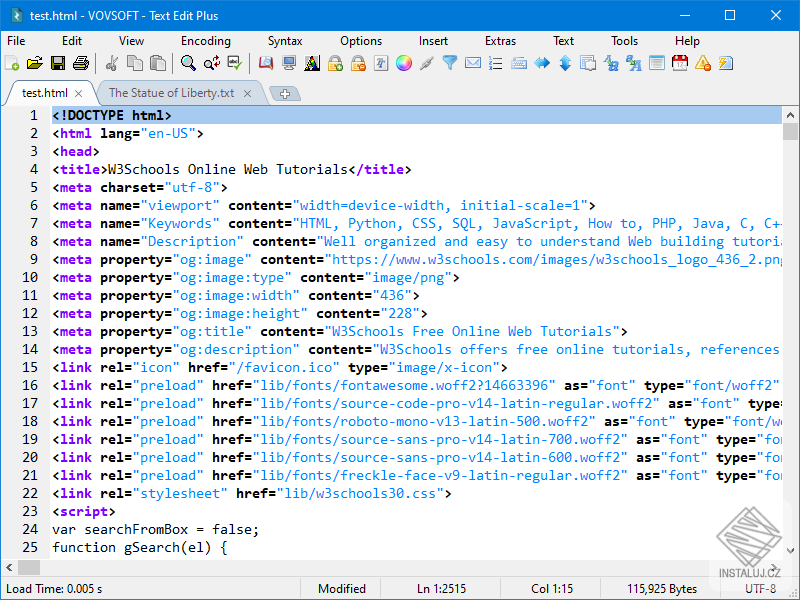Click line 12 in the editor gutter
This screenshot has width=800, height=600.
click(x=30, y=313)
